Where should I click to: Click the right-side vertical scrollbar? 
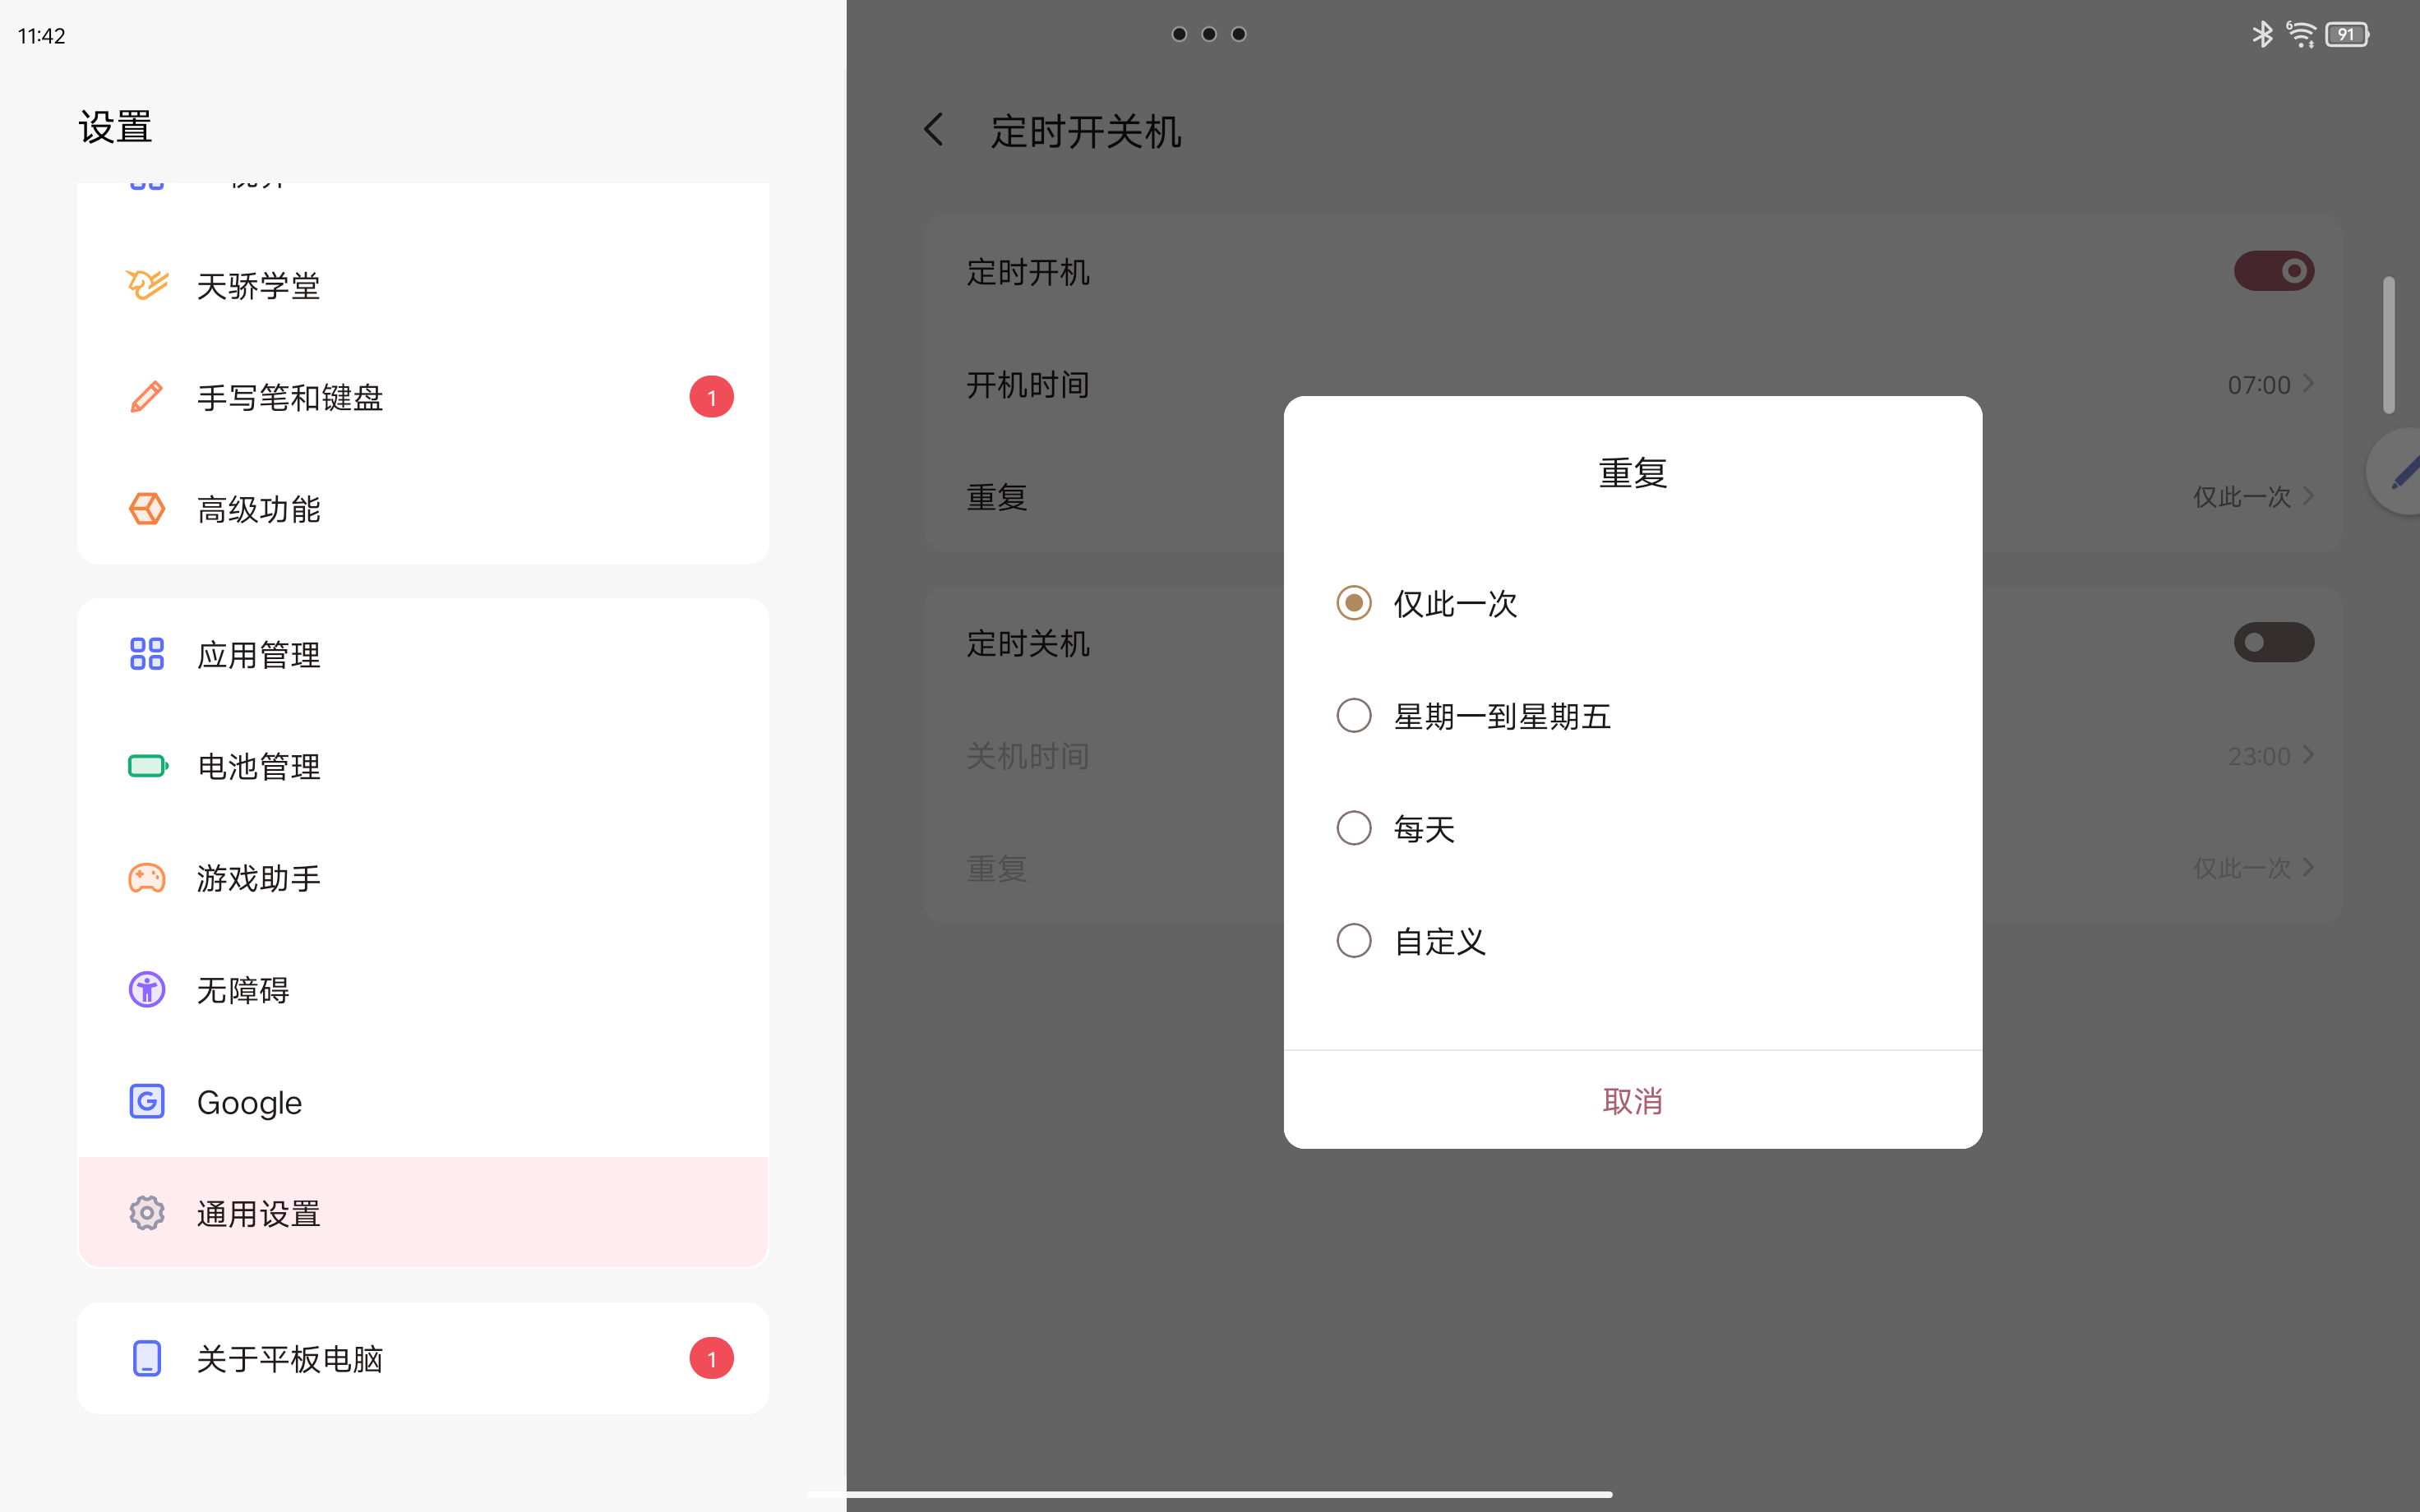2389,345
